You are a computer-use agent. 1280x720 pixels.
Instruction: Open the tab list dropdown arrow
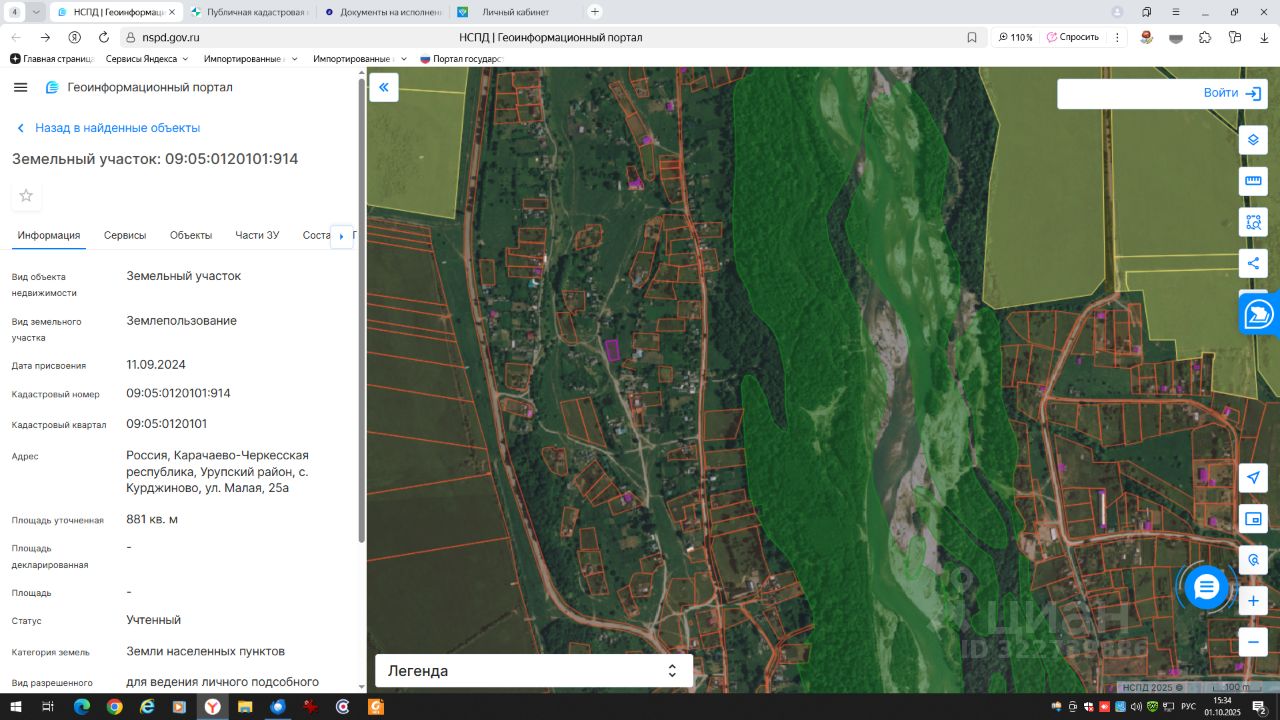pos(36,12)
